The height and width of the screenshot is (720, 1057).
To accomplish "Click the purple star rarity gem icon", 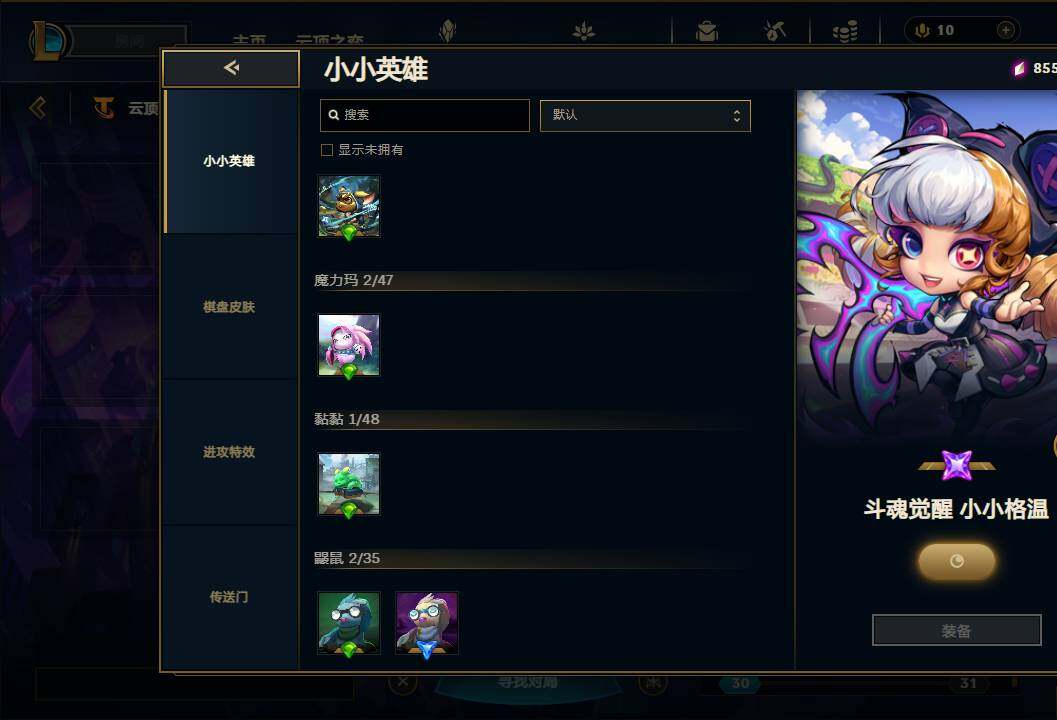I will pyautogui.click(x=957, y=465).
